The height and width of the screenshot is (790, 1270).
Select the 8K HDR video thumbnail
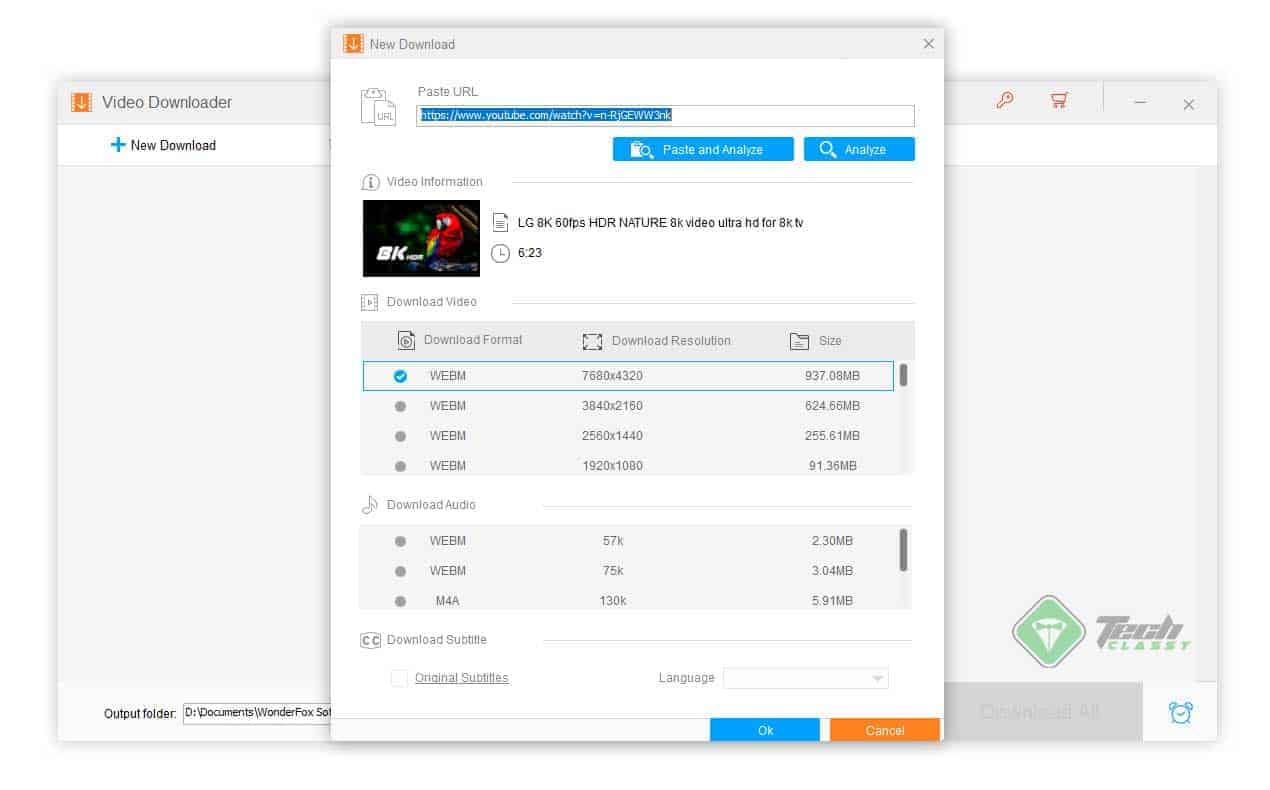pos(420,237)
